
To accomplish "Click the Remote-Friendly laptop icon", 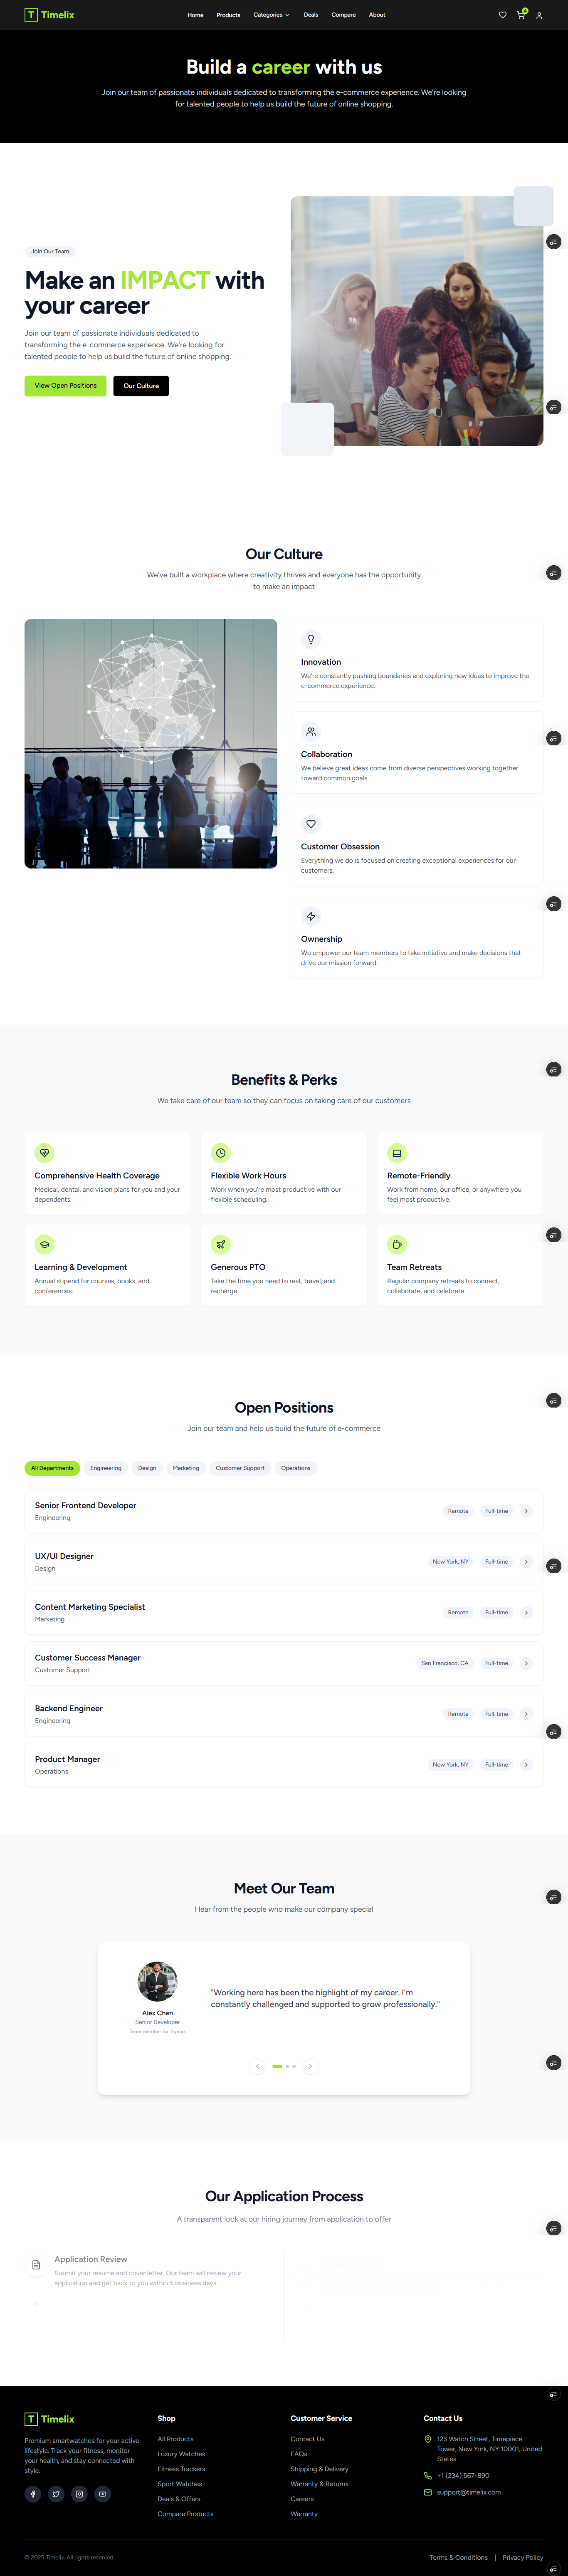I will pos(397,1153).
